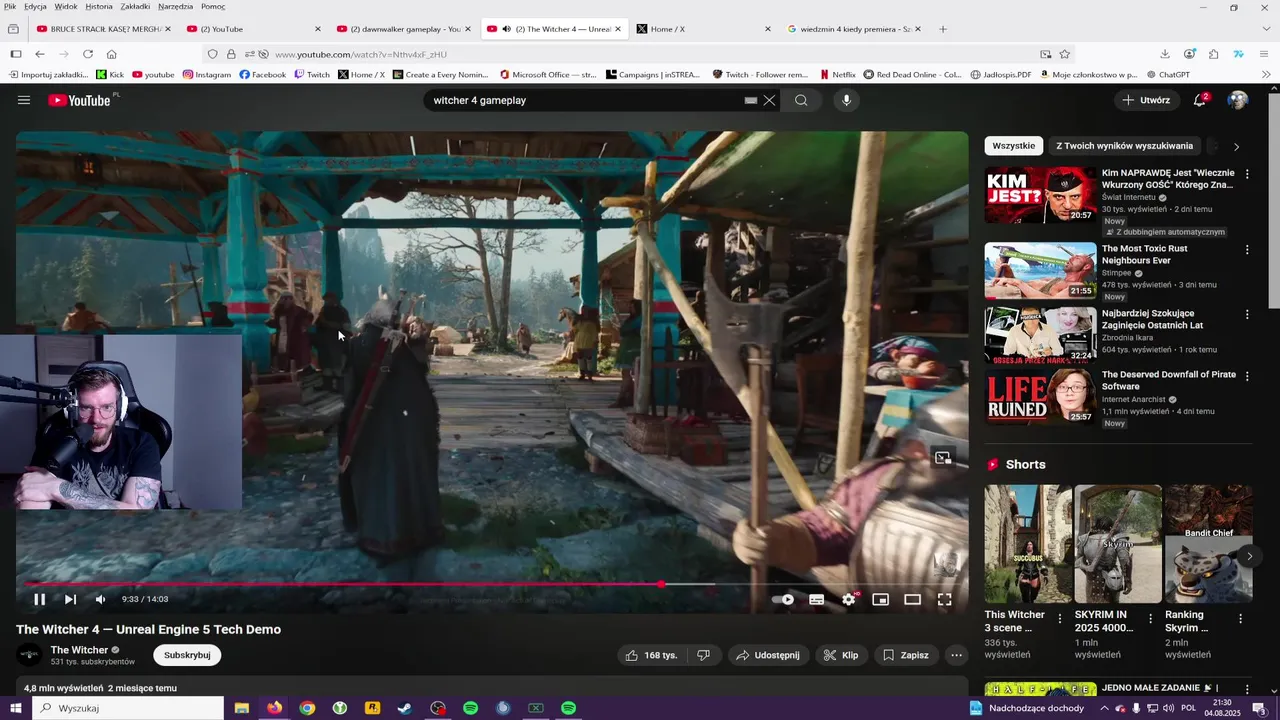The image size is (1280, 720).
Task: Switch to 'dawnwalker gameplay' browser tab
Action: [x=405, y=29]
